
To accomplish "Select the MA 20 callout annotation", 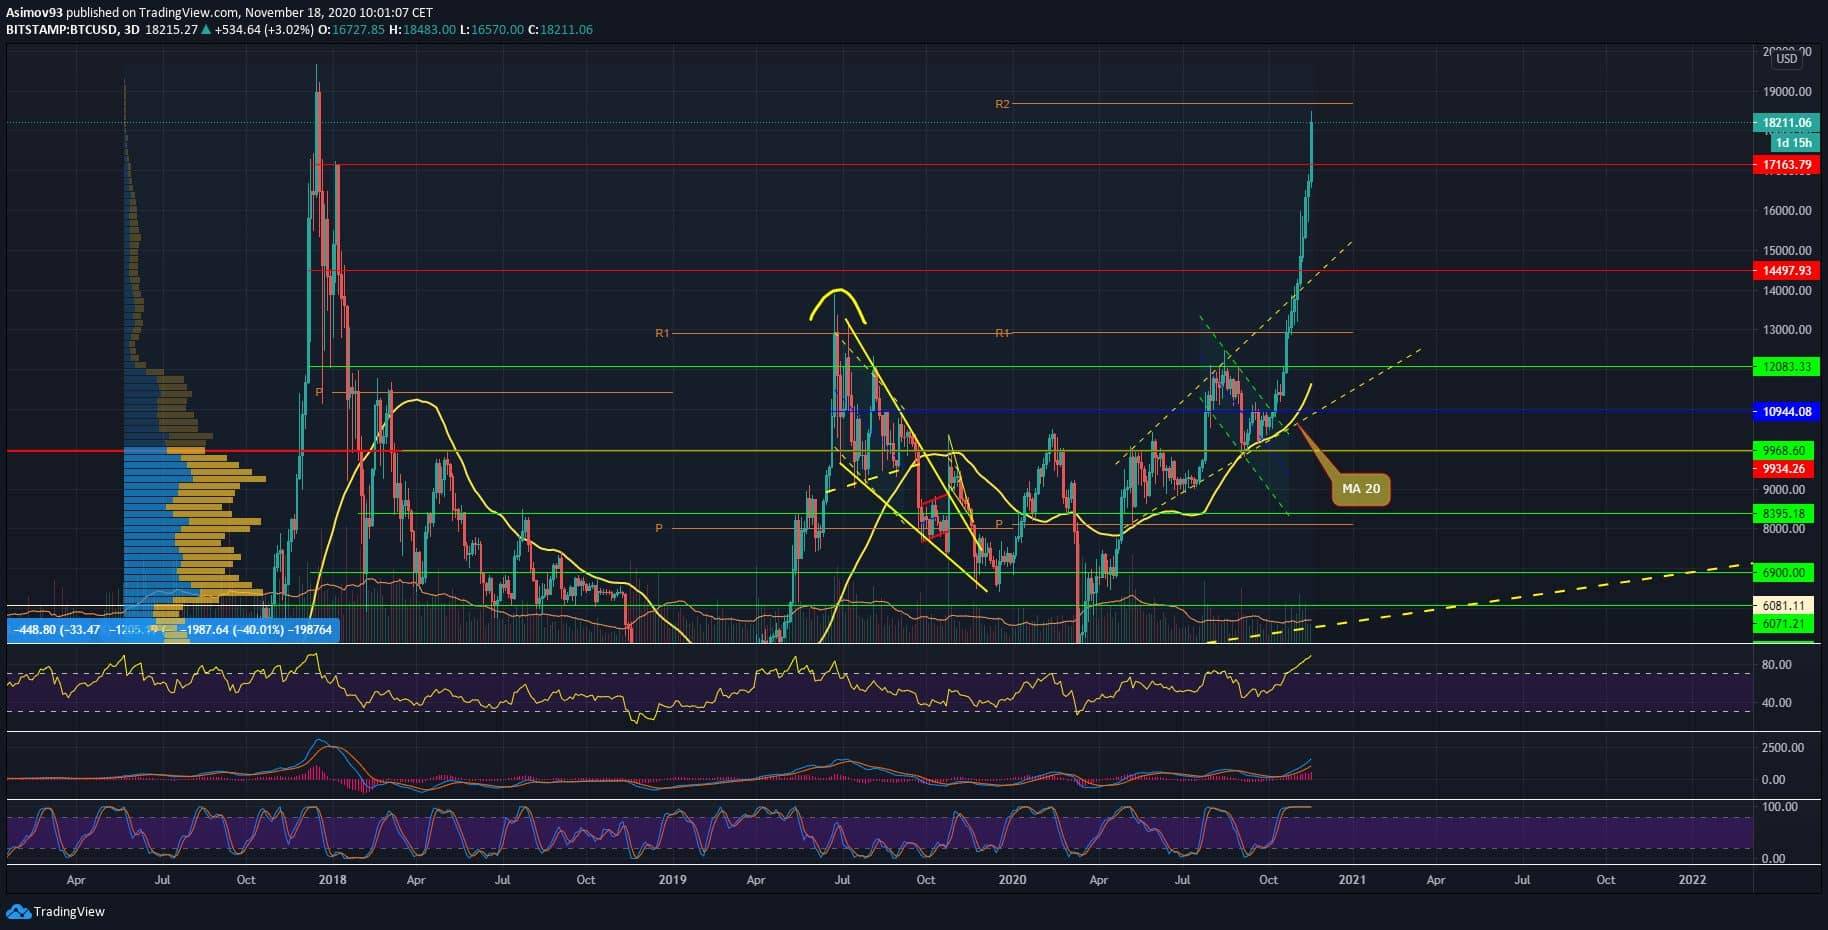I will point(1360,489).
